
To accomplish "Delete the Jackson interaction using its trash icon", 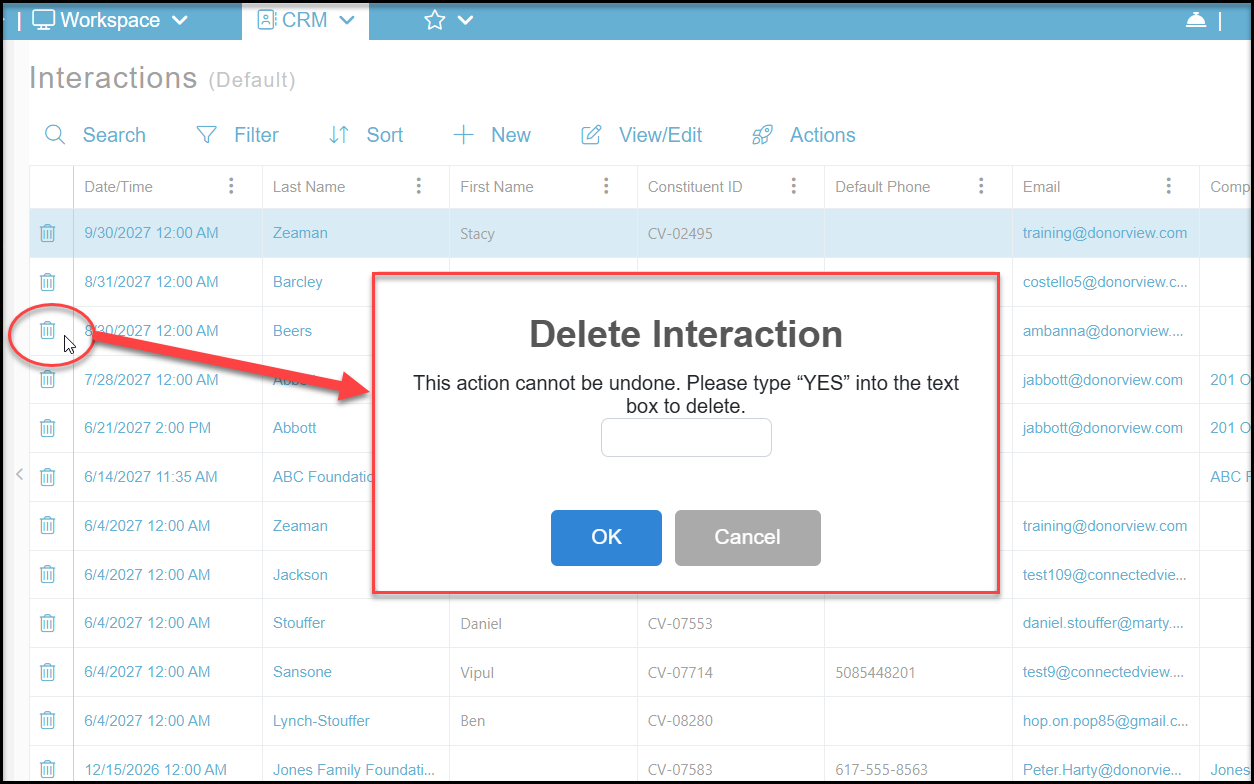I will [47, 574].
